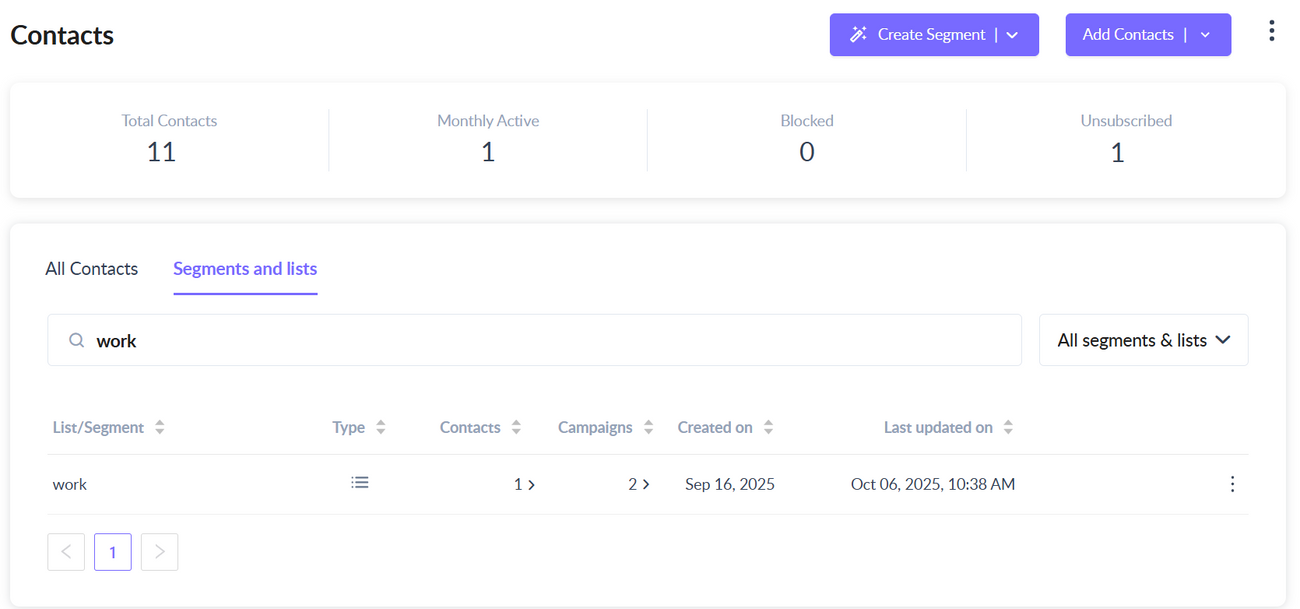
Task: Sort by Created on column arrows
Action: (768, 428)
